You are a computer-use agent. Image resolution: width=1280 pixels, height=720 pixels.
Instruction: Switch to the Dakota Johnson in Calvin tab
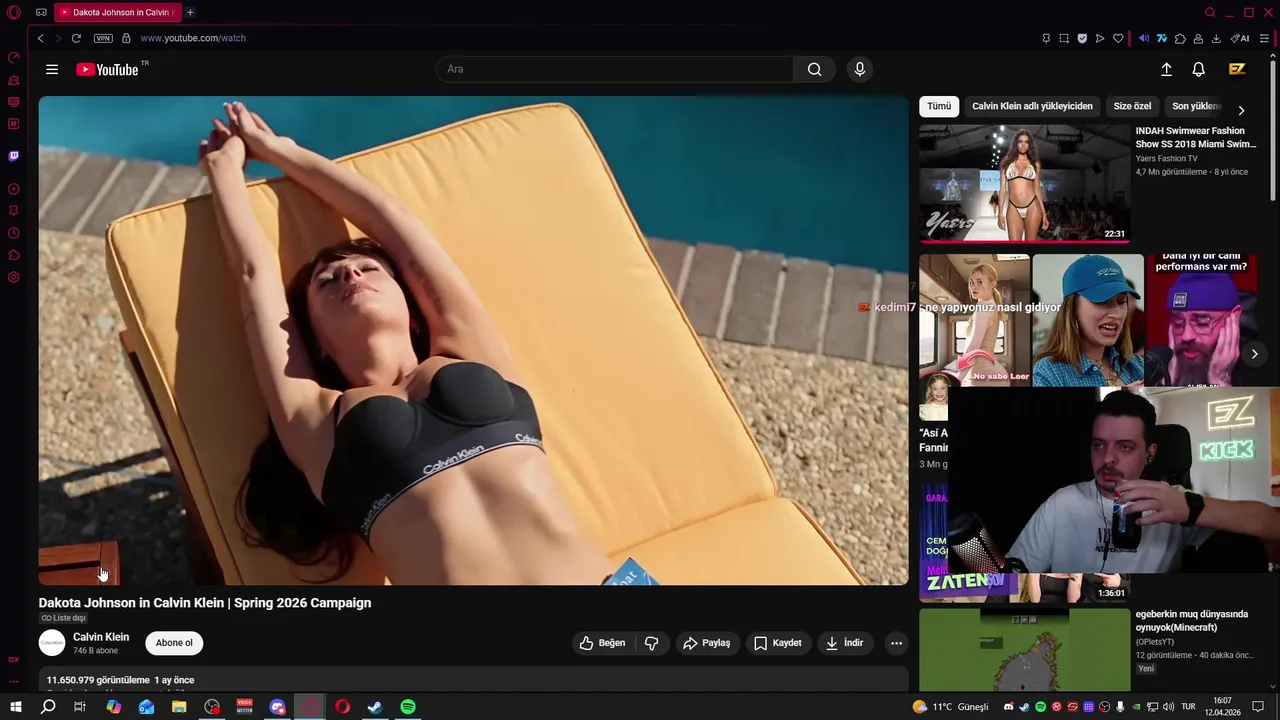tap(116, 12)
